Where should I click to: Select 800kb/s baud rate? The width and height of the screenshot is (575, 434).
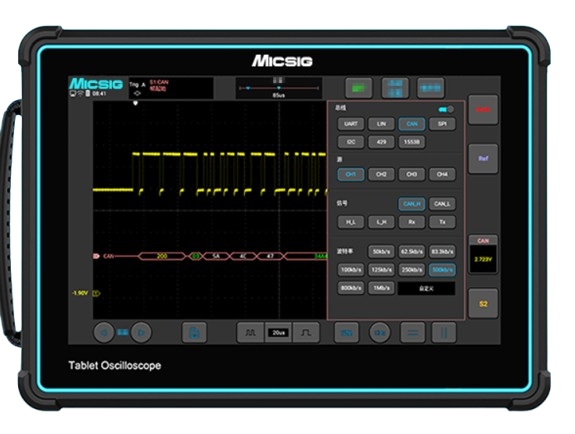(x=351, y=288)
